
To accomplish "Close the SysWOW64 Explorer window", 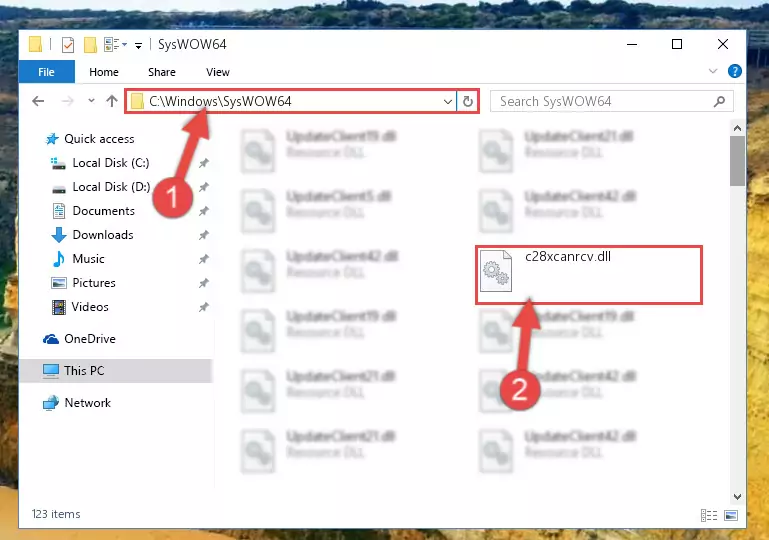I will (722, 45).
